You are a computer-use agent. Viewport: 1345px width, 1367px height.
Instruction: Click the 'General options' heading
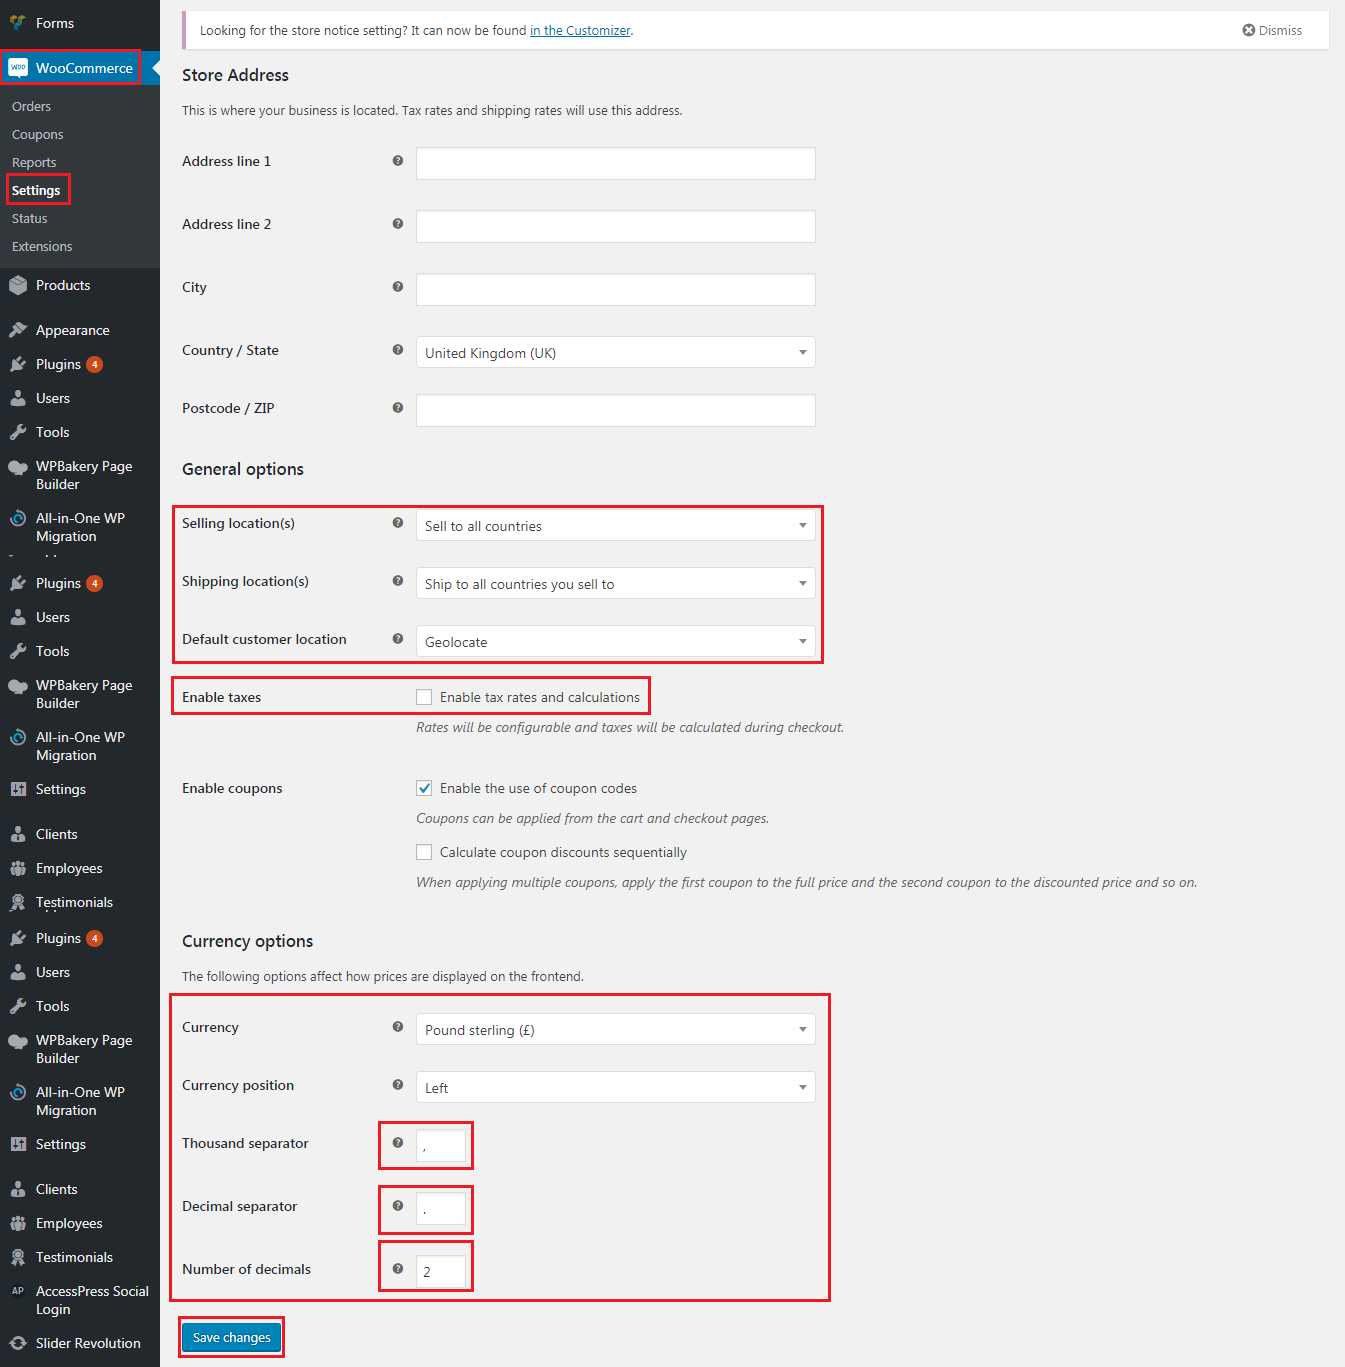[x=243, y=469]
